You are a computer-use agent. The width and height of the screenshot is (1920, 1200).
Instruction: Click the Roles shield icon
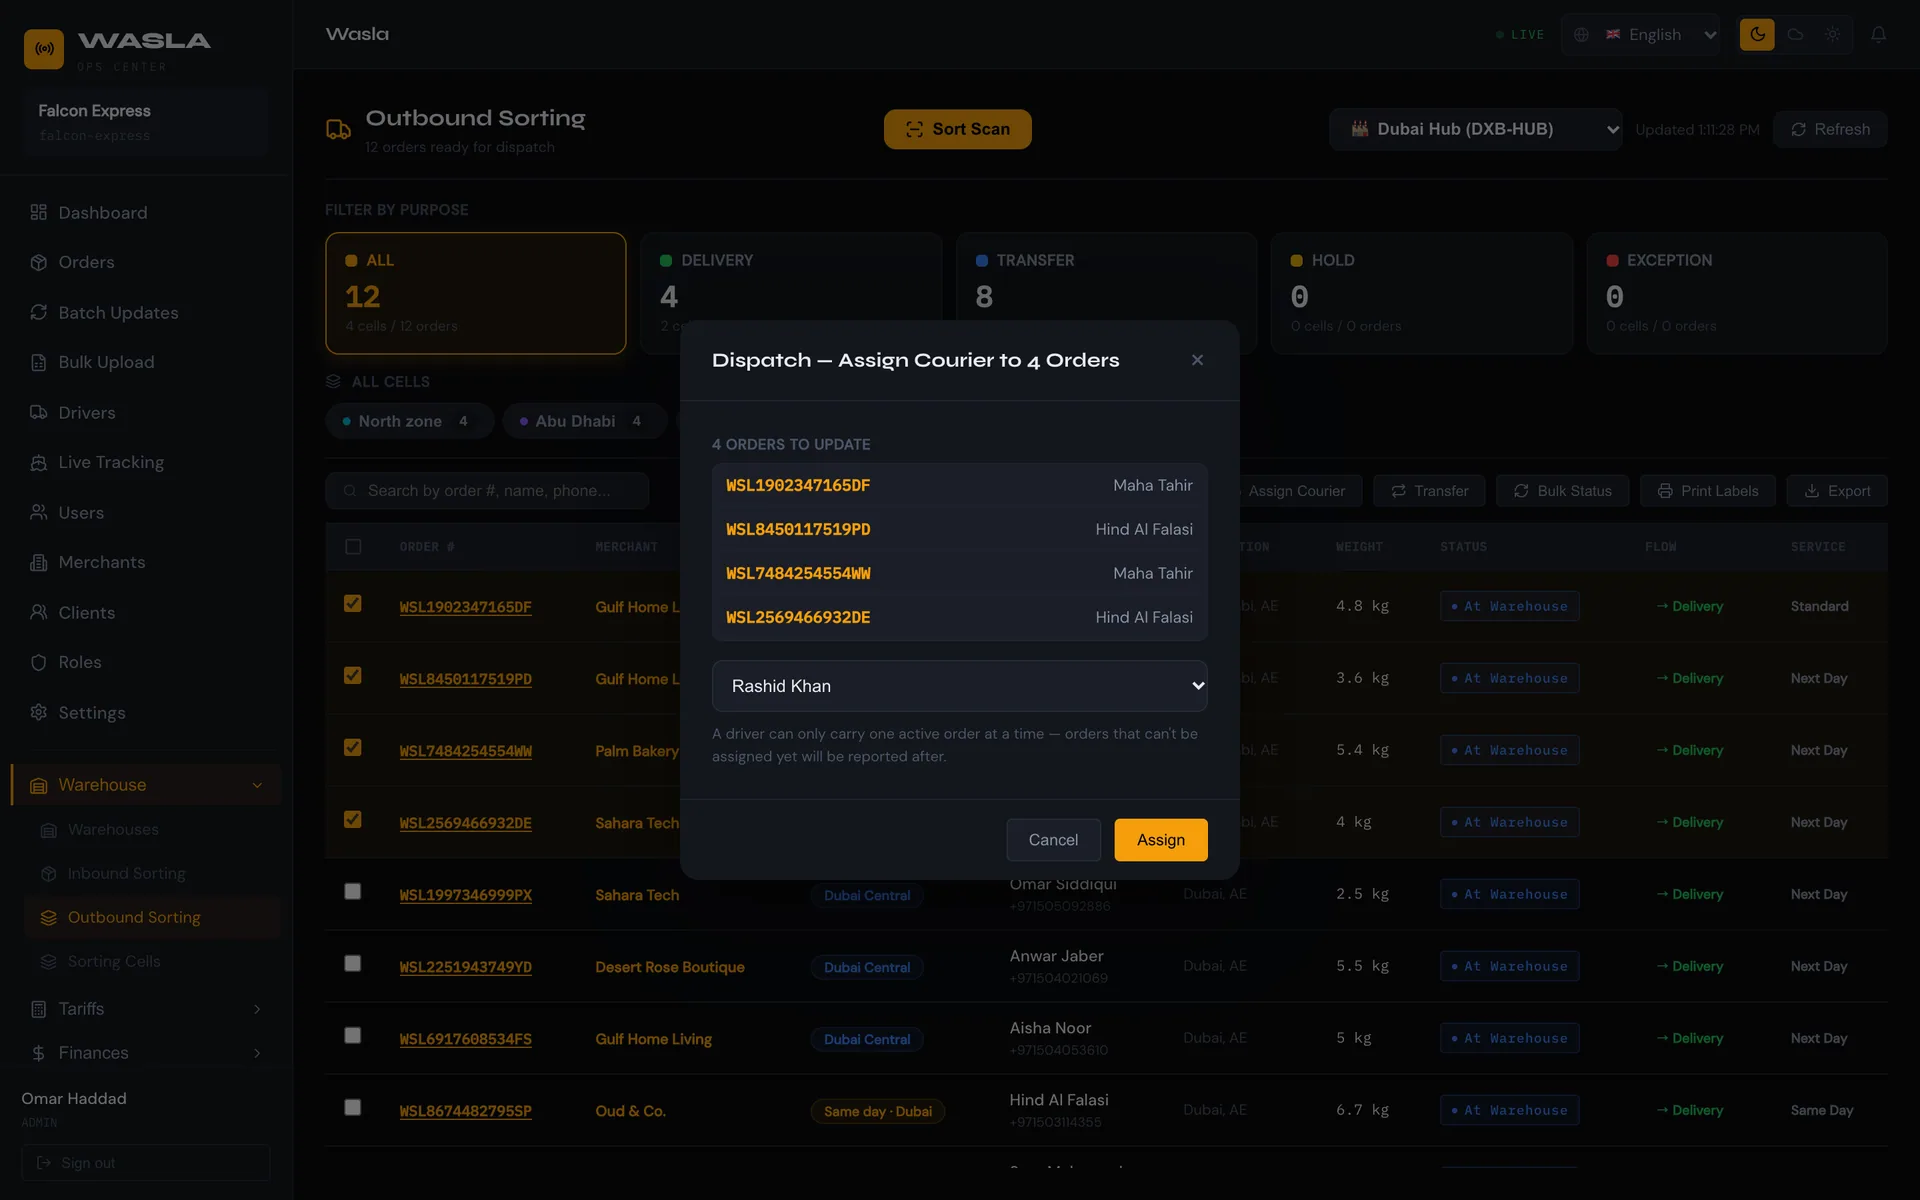click(39, 662)
